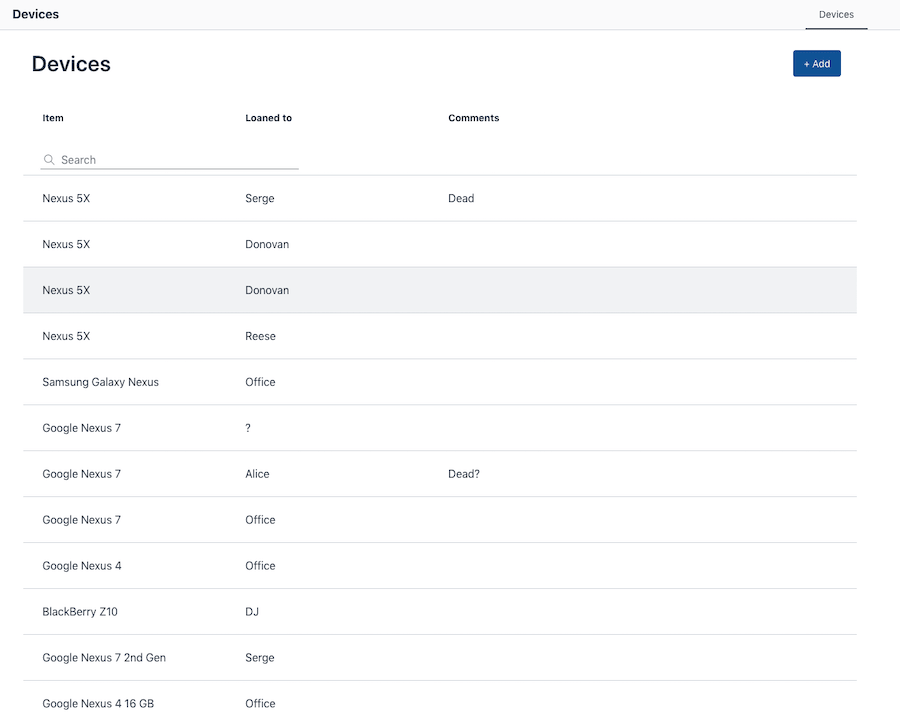Open the BlackBerry Z10 row

(440, 611)
